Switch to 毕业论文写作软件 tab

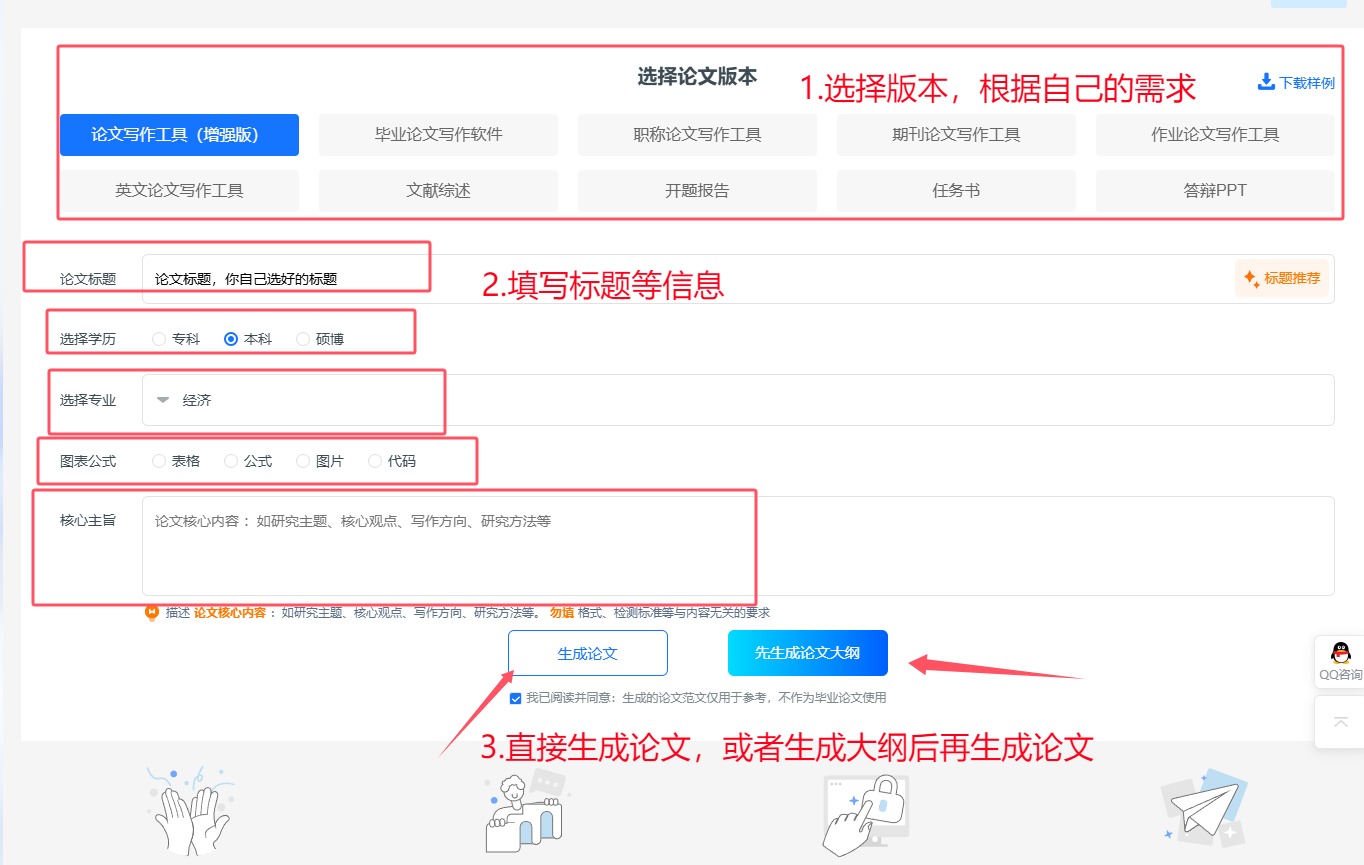click(438, 135)
